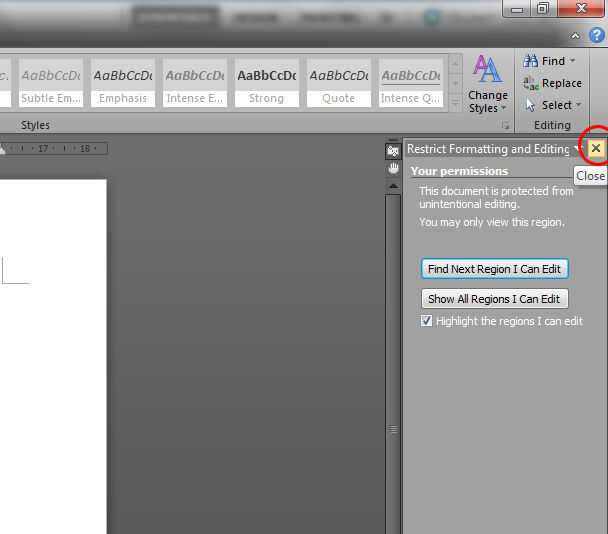Open Restrict Formatting pane options arrow
The image size is (608, 534).
pos(576,149)
